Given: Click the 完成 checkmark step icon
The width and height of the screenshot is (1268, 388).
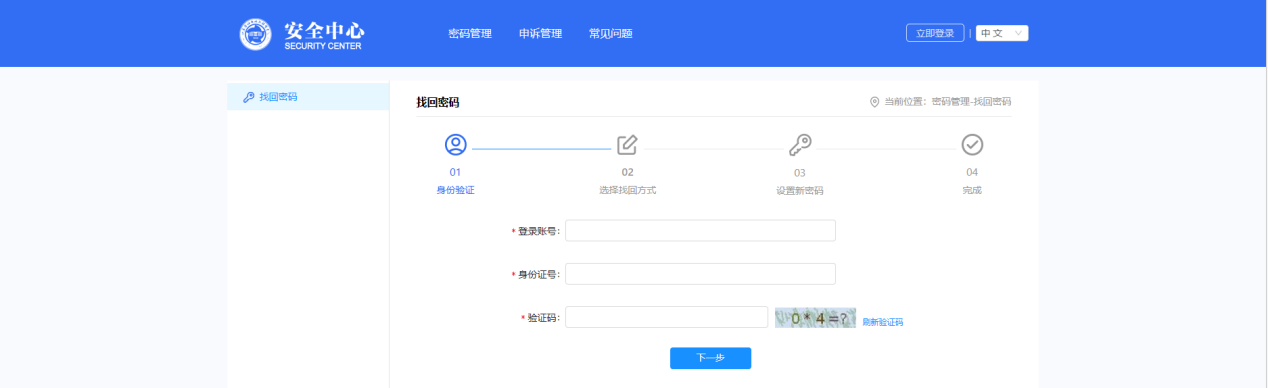Looking at the screenshot, I should click(972, 145).
